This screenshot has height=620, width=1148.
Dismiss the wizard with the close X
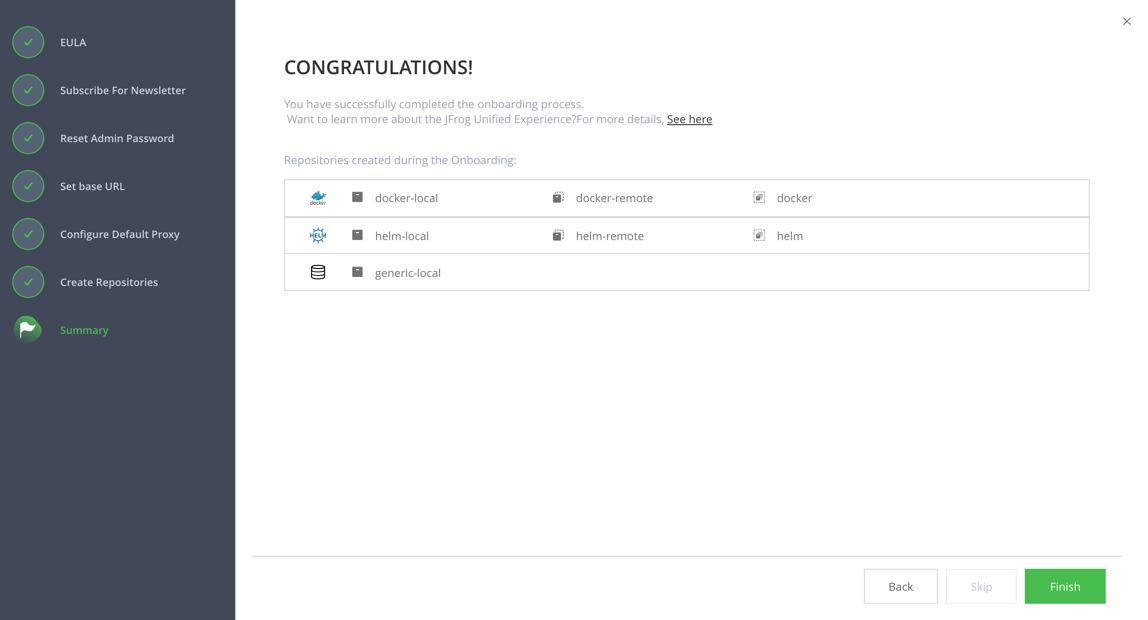tap(1126, 20)
